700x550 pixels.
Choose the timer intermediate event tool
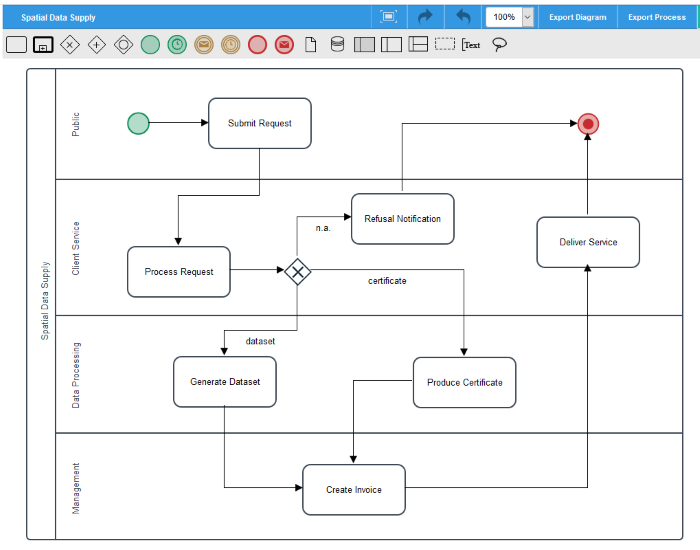click(231, 45)
